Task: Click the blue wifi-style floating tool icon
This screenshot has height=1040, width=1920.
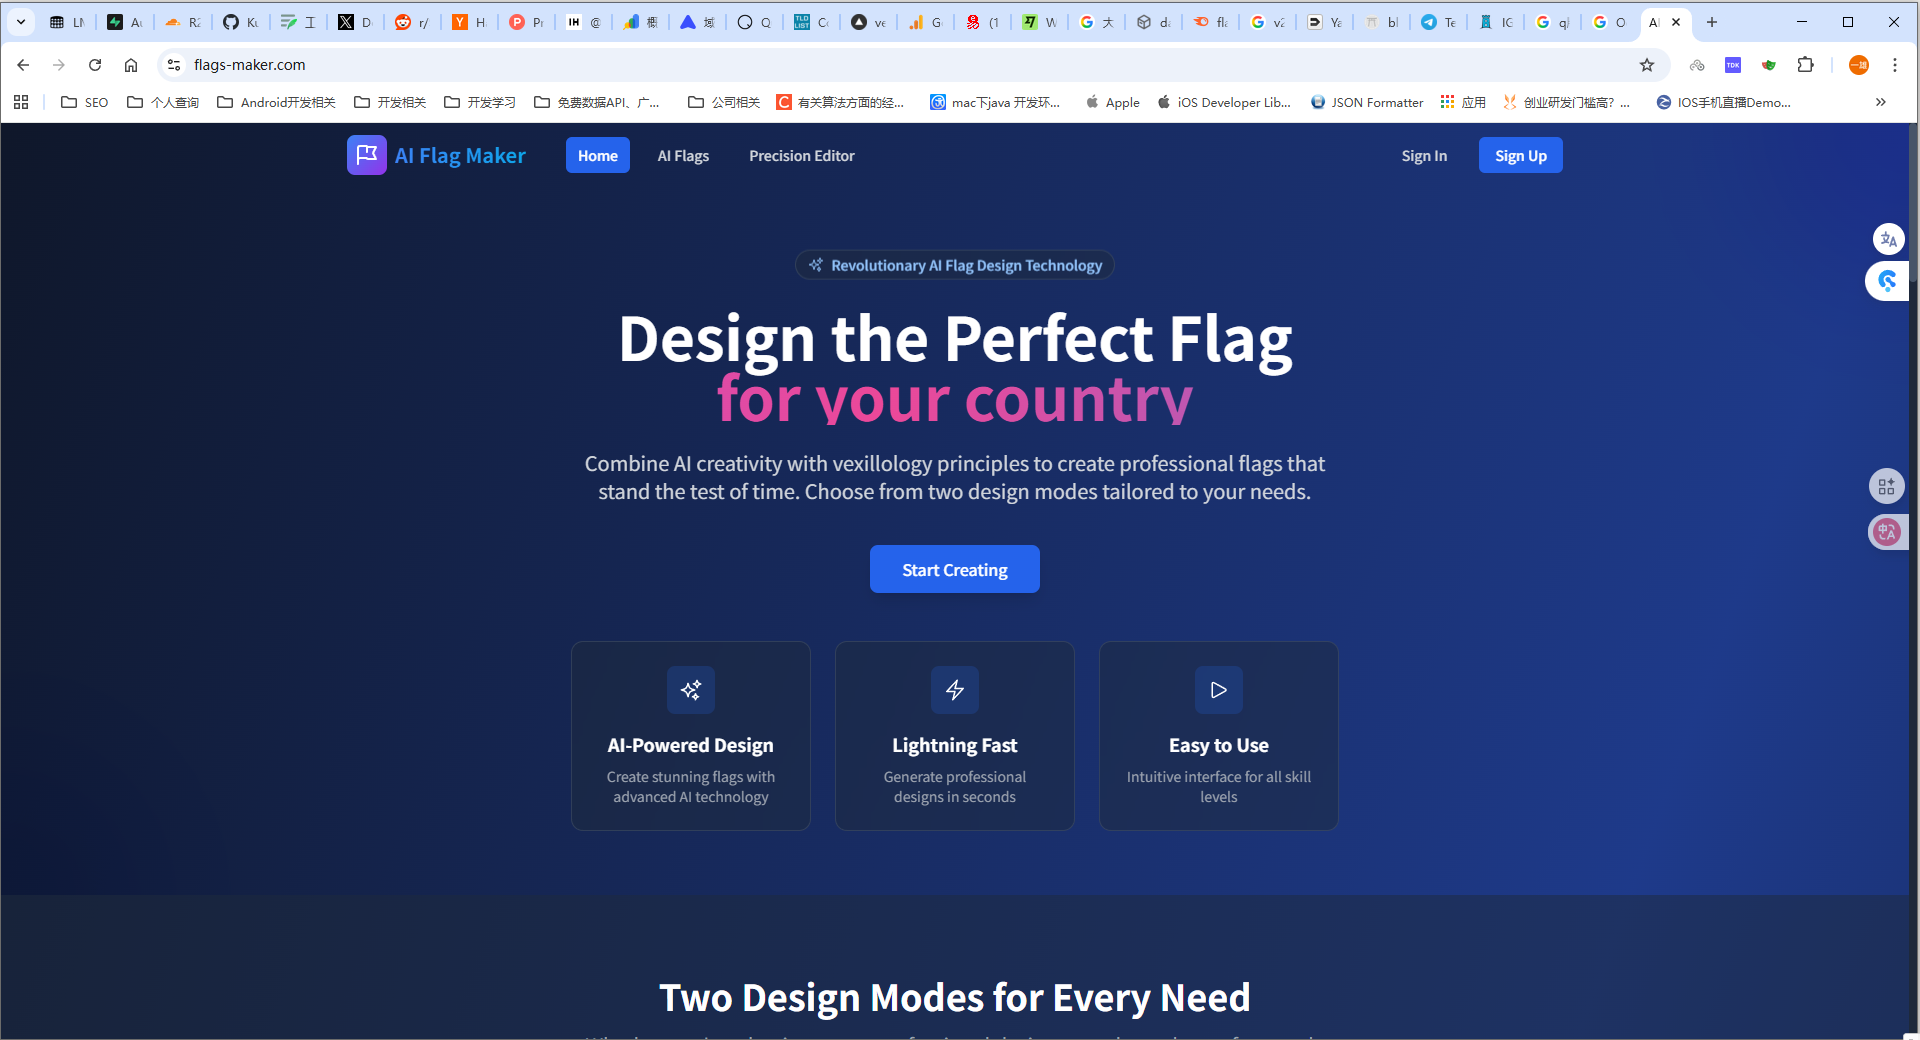Action: (x=1888, y=281)
